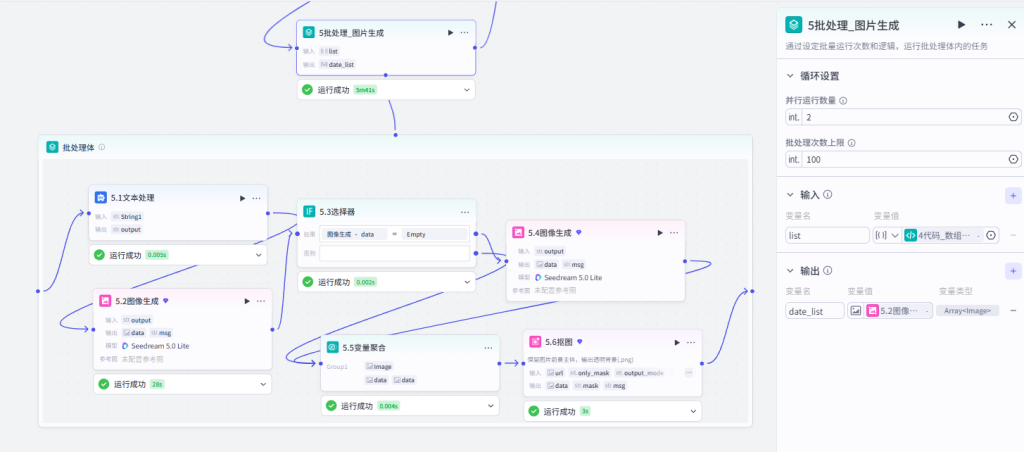
Task: Run the 5.4图像生成 node
Action: tap(660, 233)
